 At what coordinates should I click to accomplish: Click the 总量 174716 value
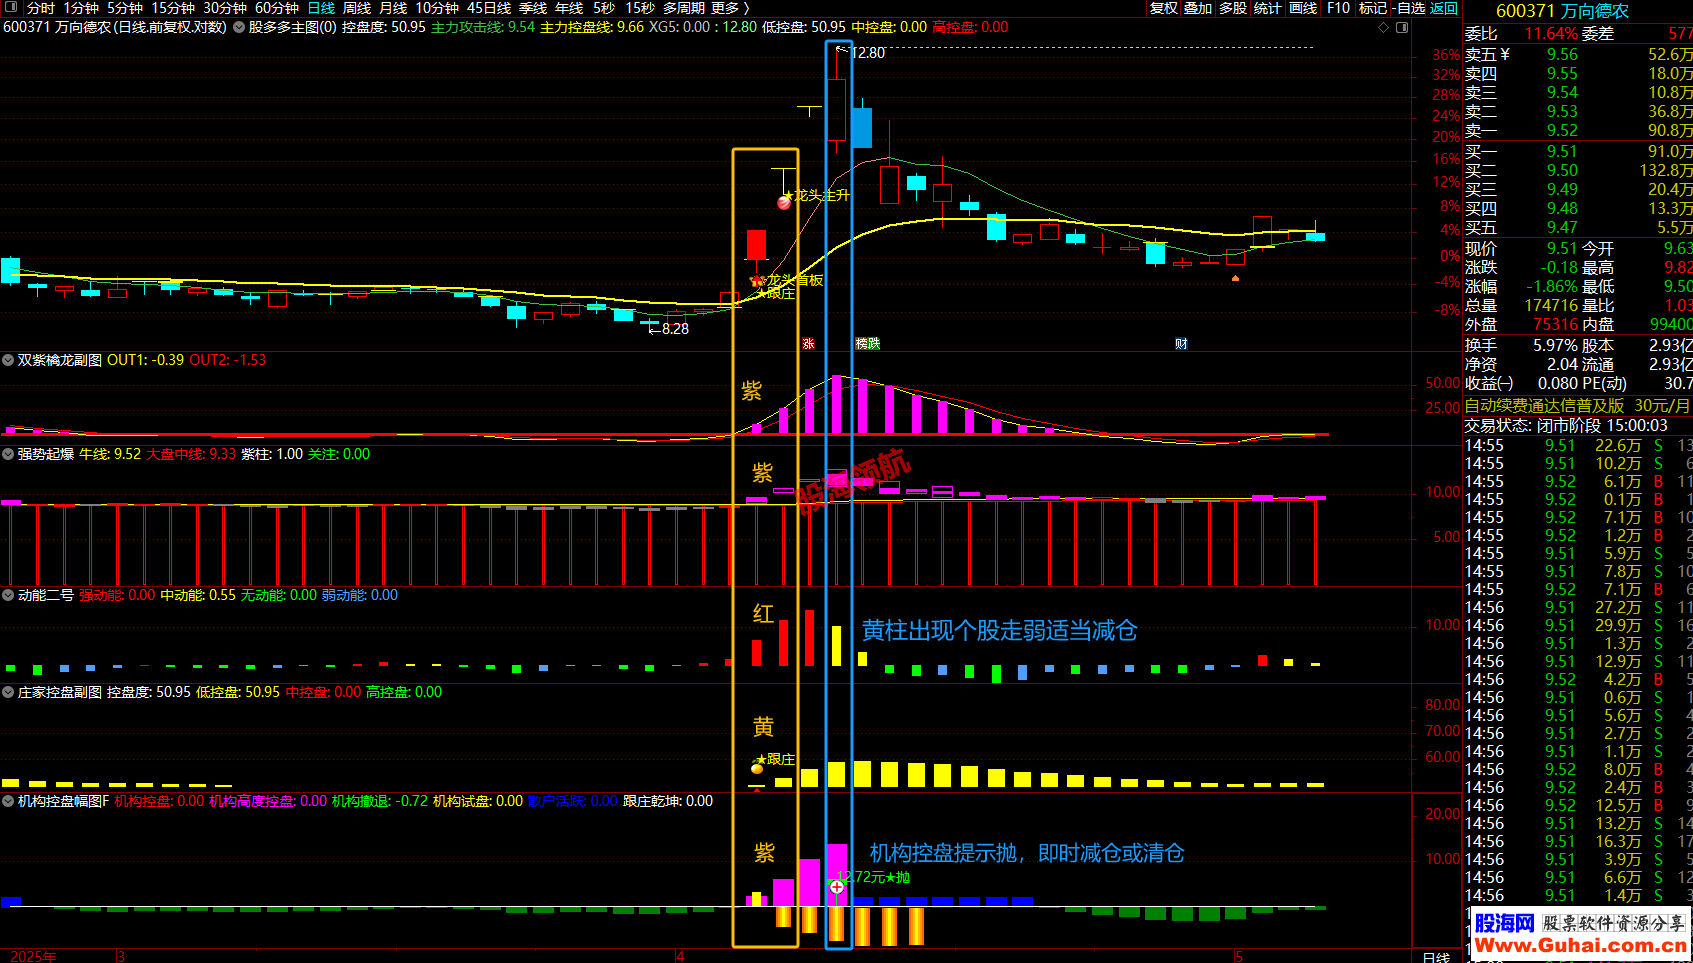click(x=1551, y=306)
